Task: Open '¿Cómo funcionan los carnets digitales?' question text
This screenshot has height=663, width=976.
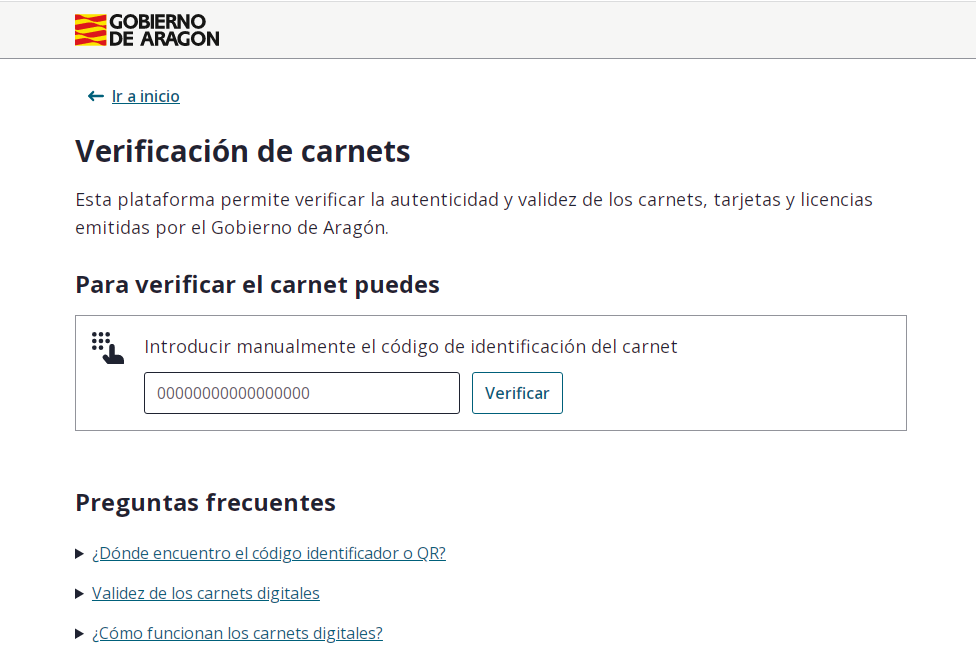Action: pyautogui.click(x=237, y=633)
